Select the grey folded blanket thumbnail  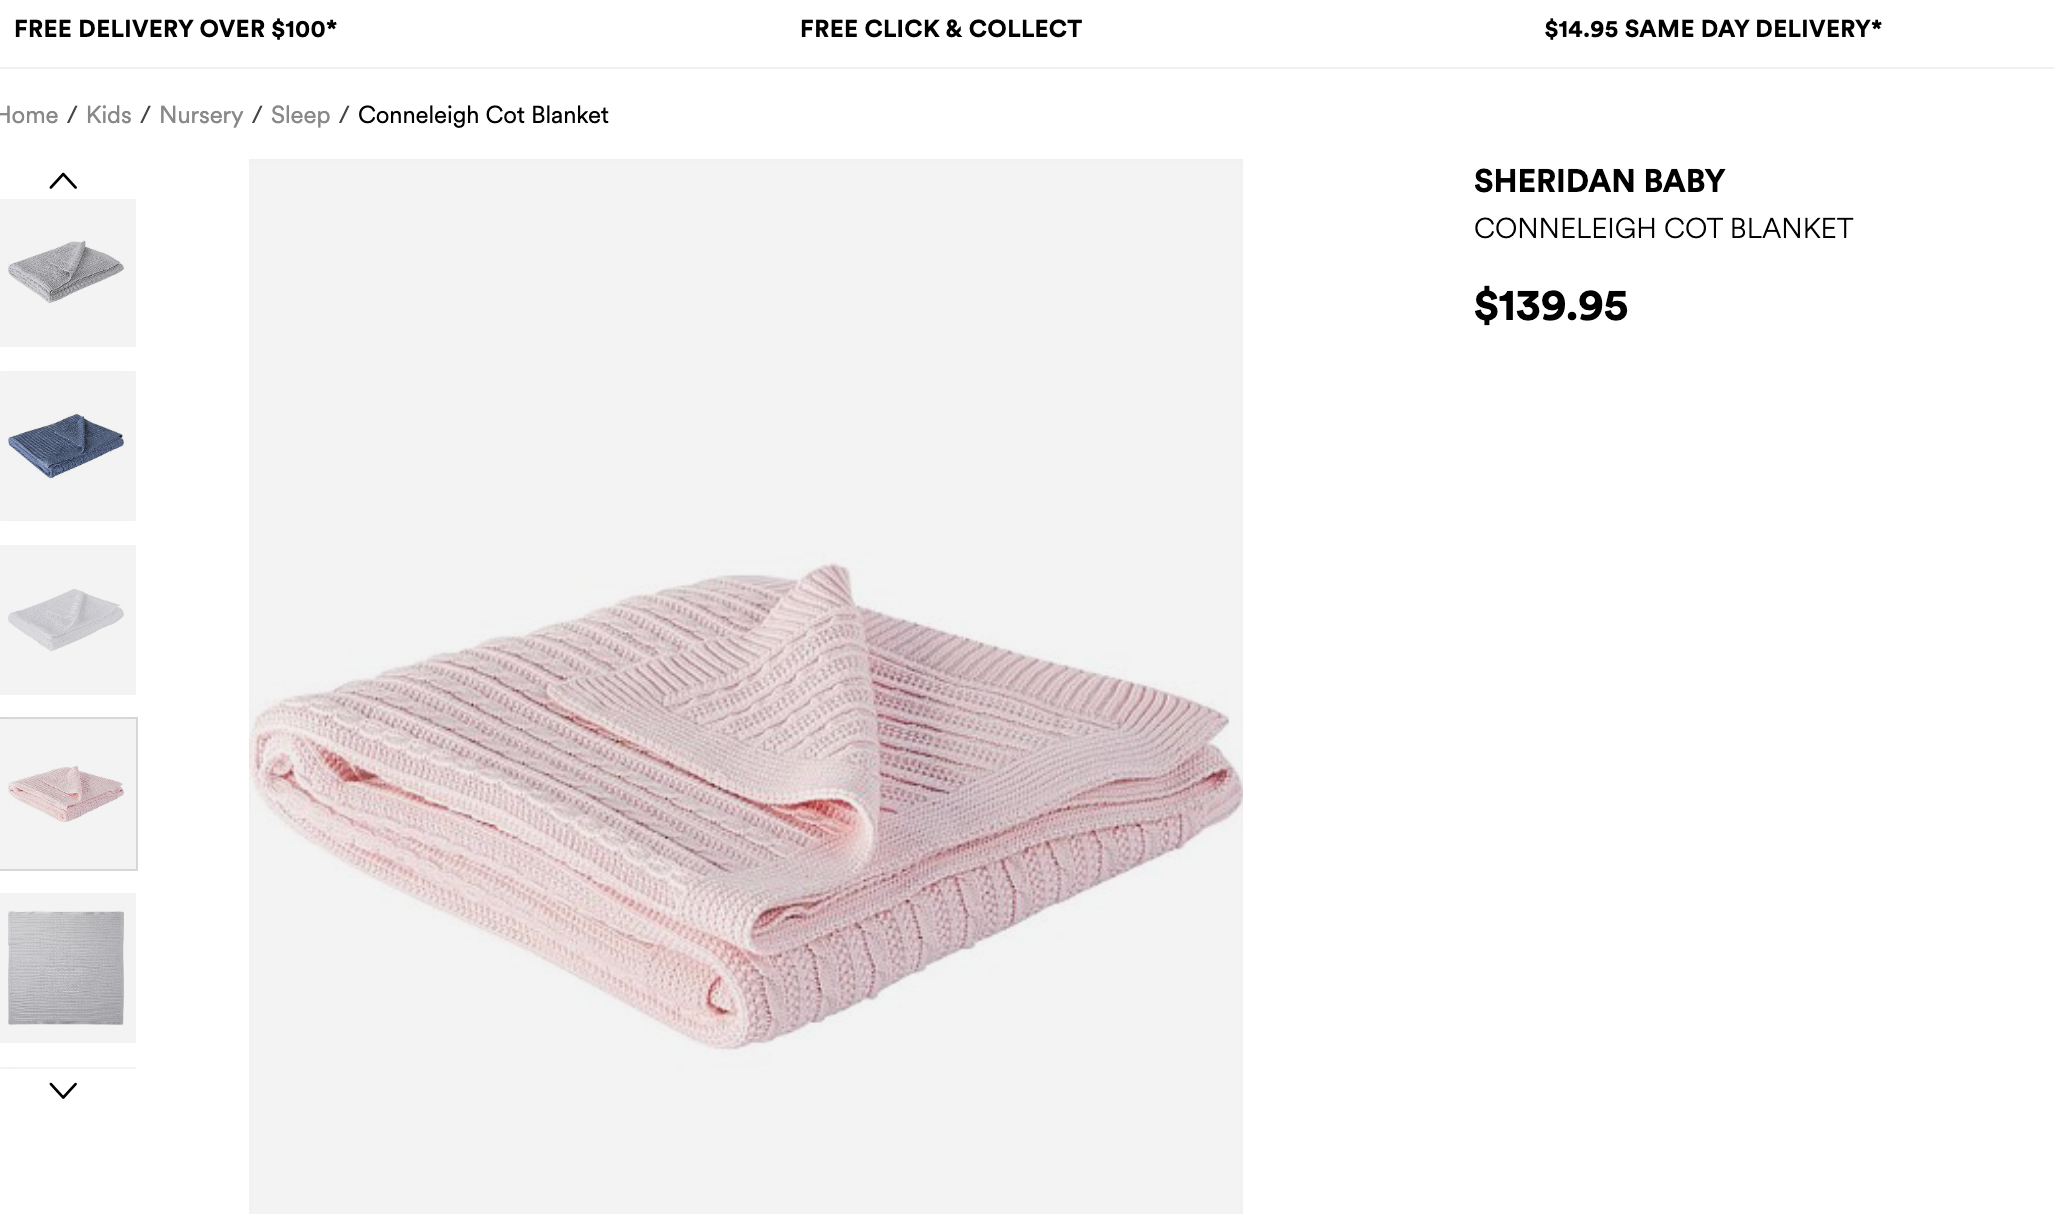click(66, 272)
